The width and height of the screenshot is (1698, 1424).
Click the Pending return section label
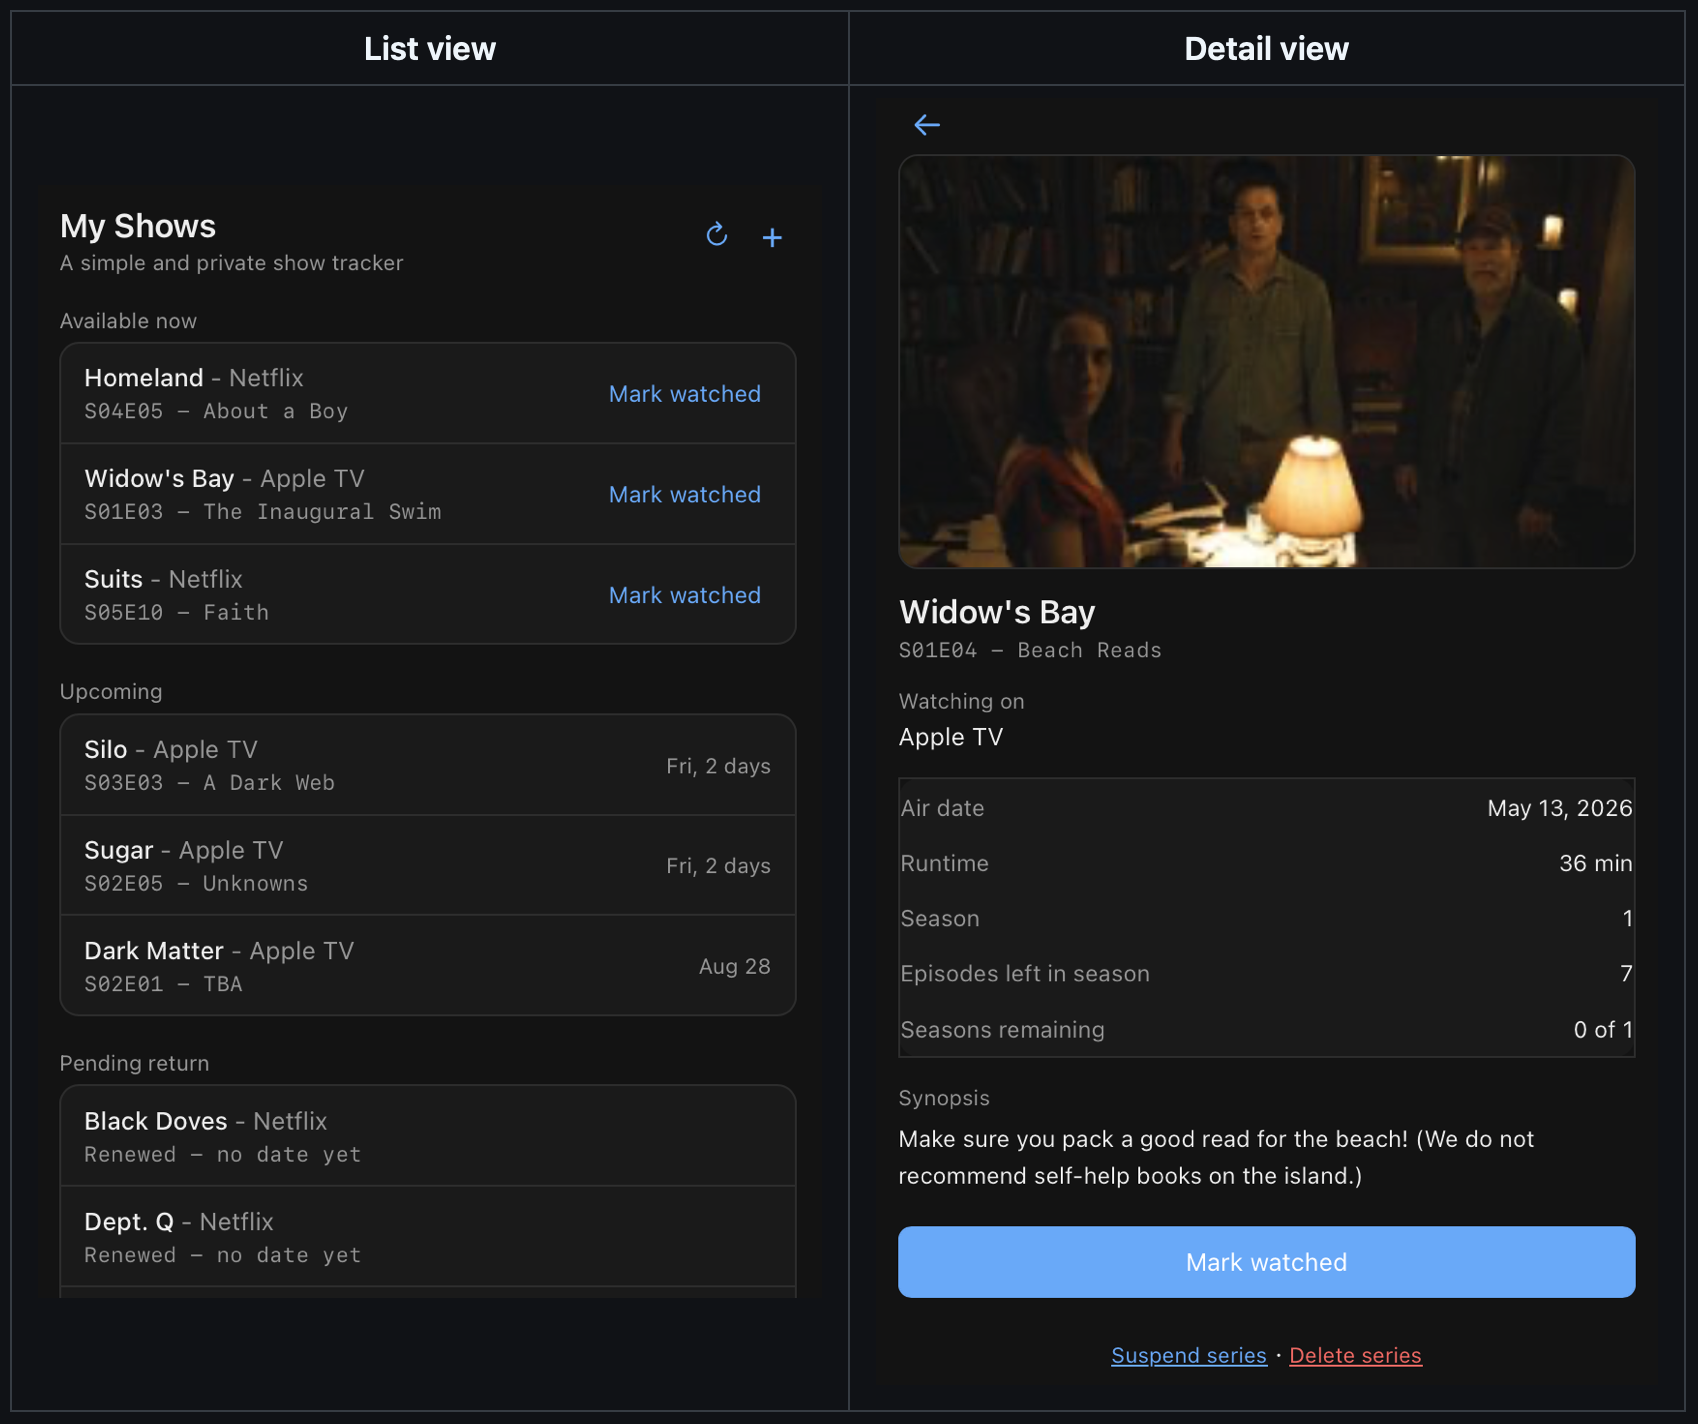(135, 1063)
